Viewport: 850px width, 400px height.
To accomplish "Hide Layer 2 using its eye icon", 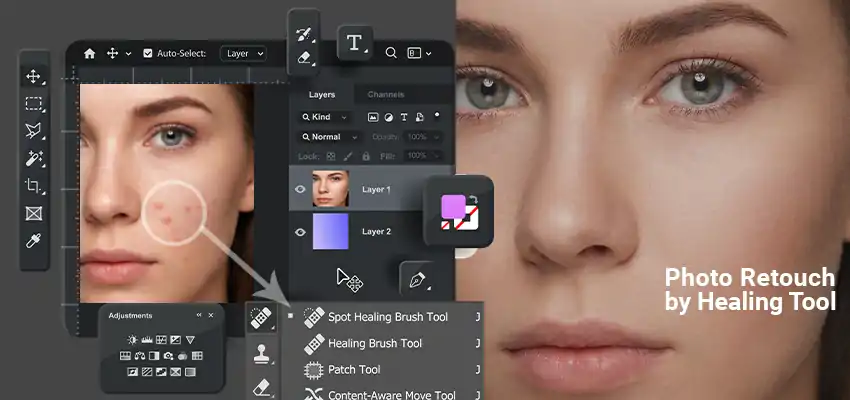I will (300, 232).
